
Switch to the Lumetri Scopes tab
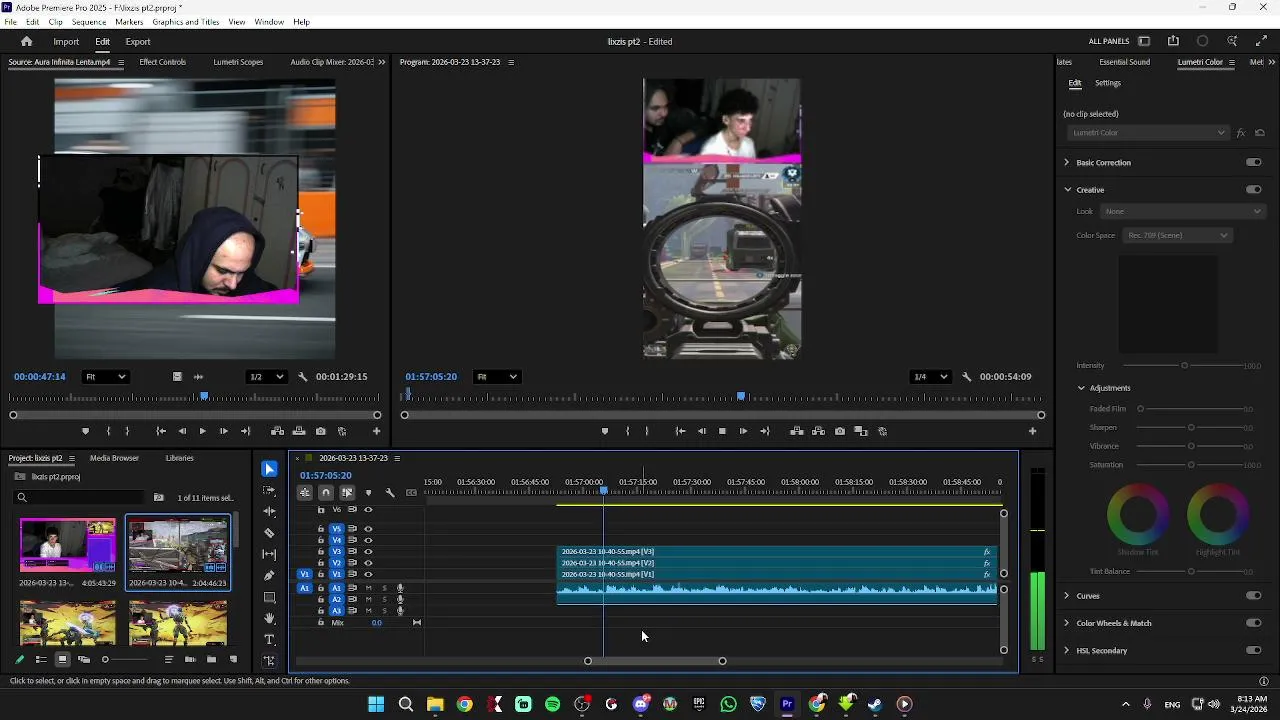click(238, 62)
